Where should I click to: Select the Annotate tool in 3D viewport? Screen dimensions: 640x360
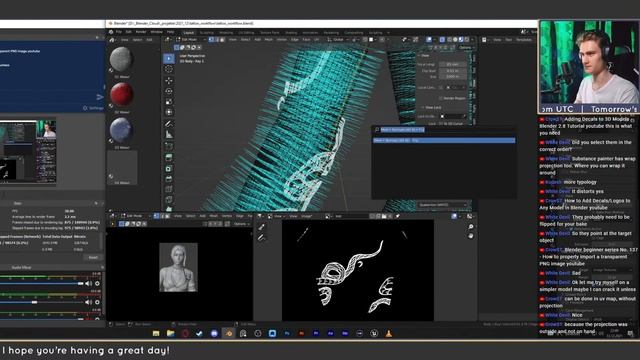pyautogui.click(x=169, y=123)
